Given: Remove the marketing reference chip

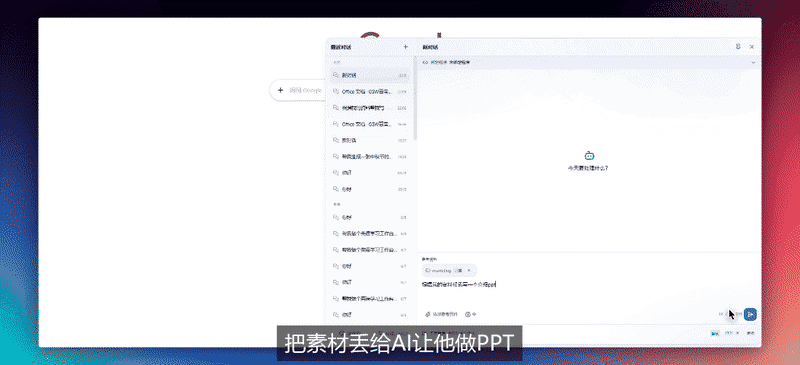Looking at the screenshot, I should point(469,270).
